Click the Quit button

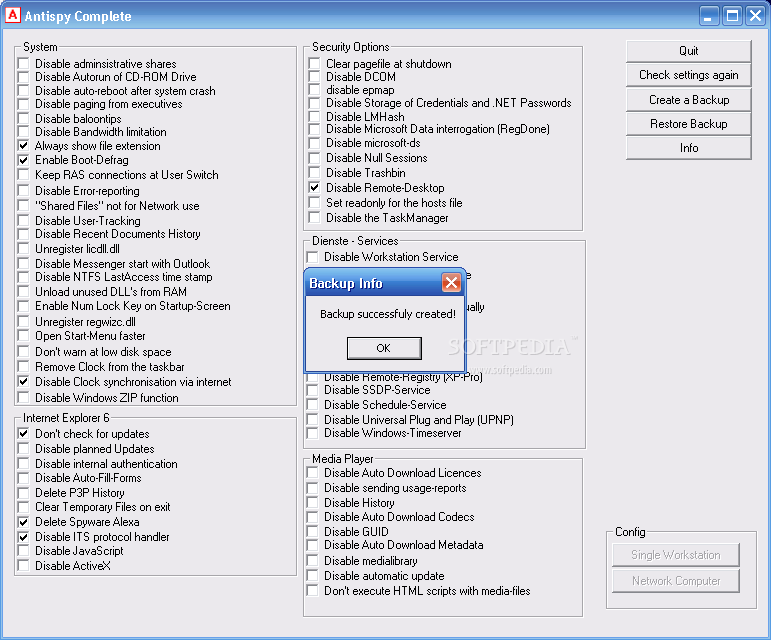(688, 51)
